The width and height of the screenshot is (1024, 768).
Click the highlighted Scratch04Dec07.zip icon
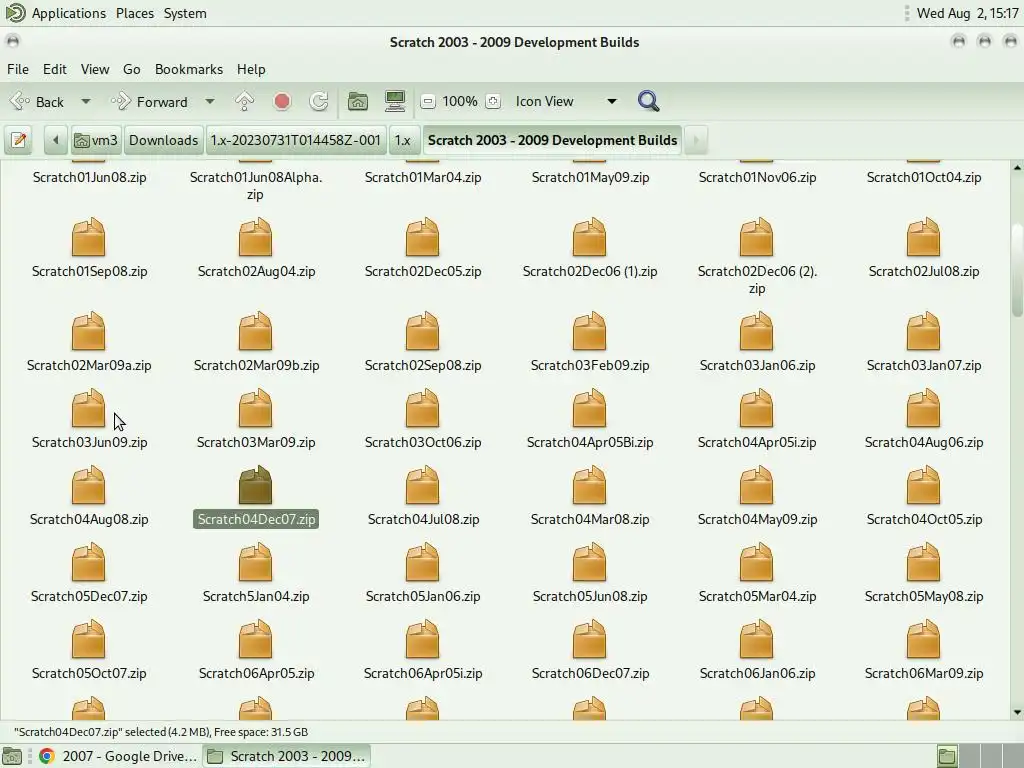[255, 485]
